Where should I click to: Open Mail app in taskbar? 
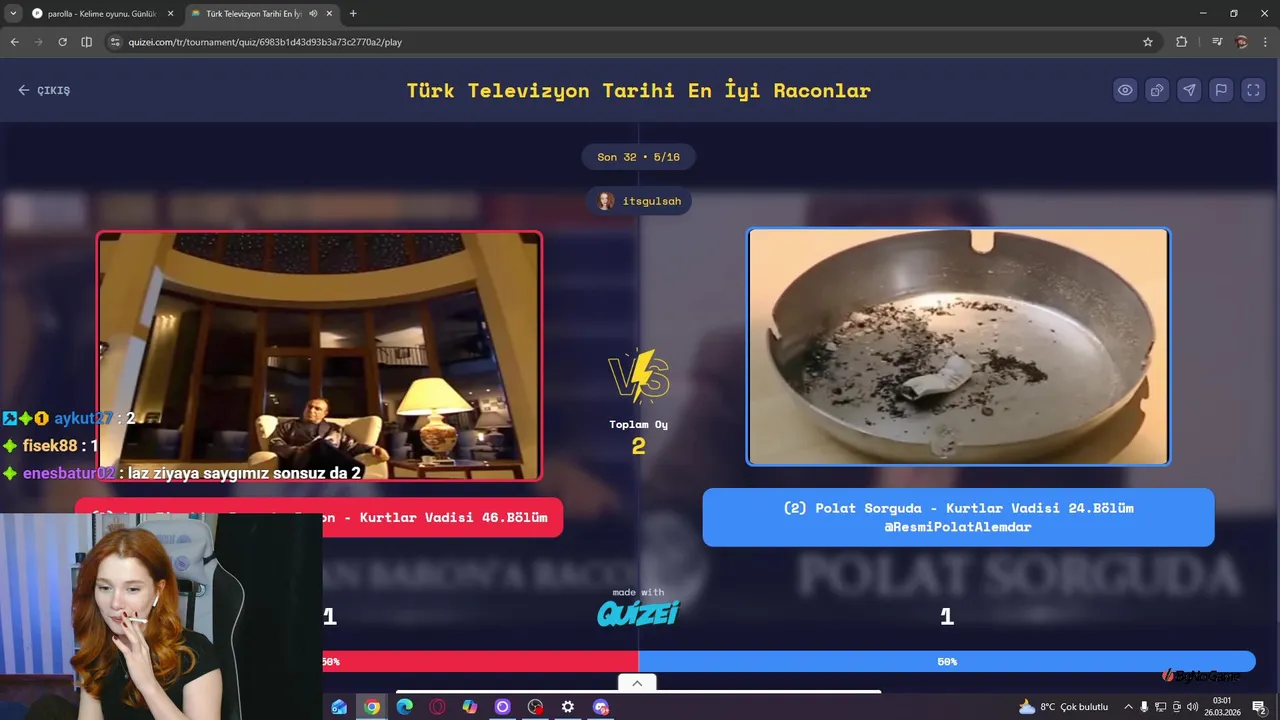coord(339,707)
